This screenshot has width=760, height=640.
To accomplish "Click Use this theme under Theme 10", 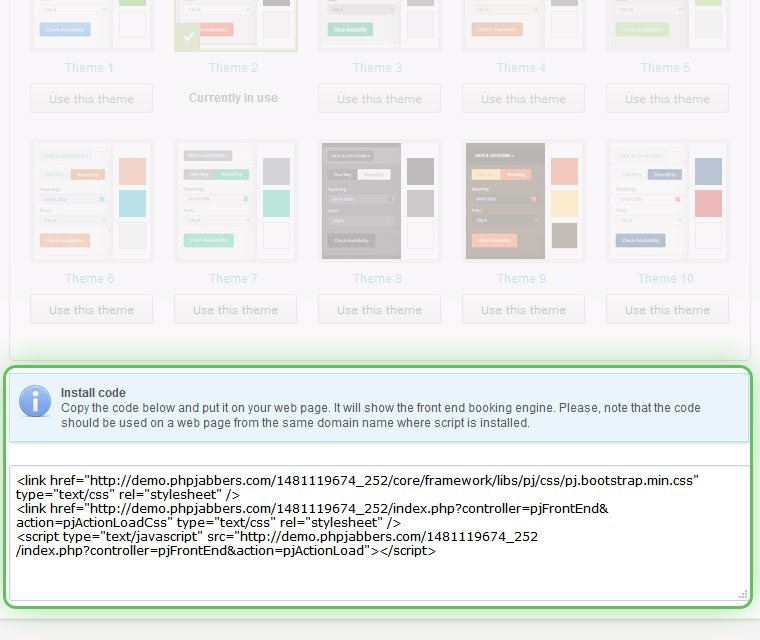I will (x=667, y=309).
